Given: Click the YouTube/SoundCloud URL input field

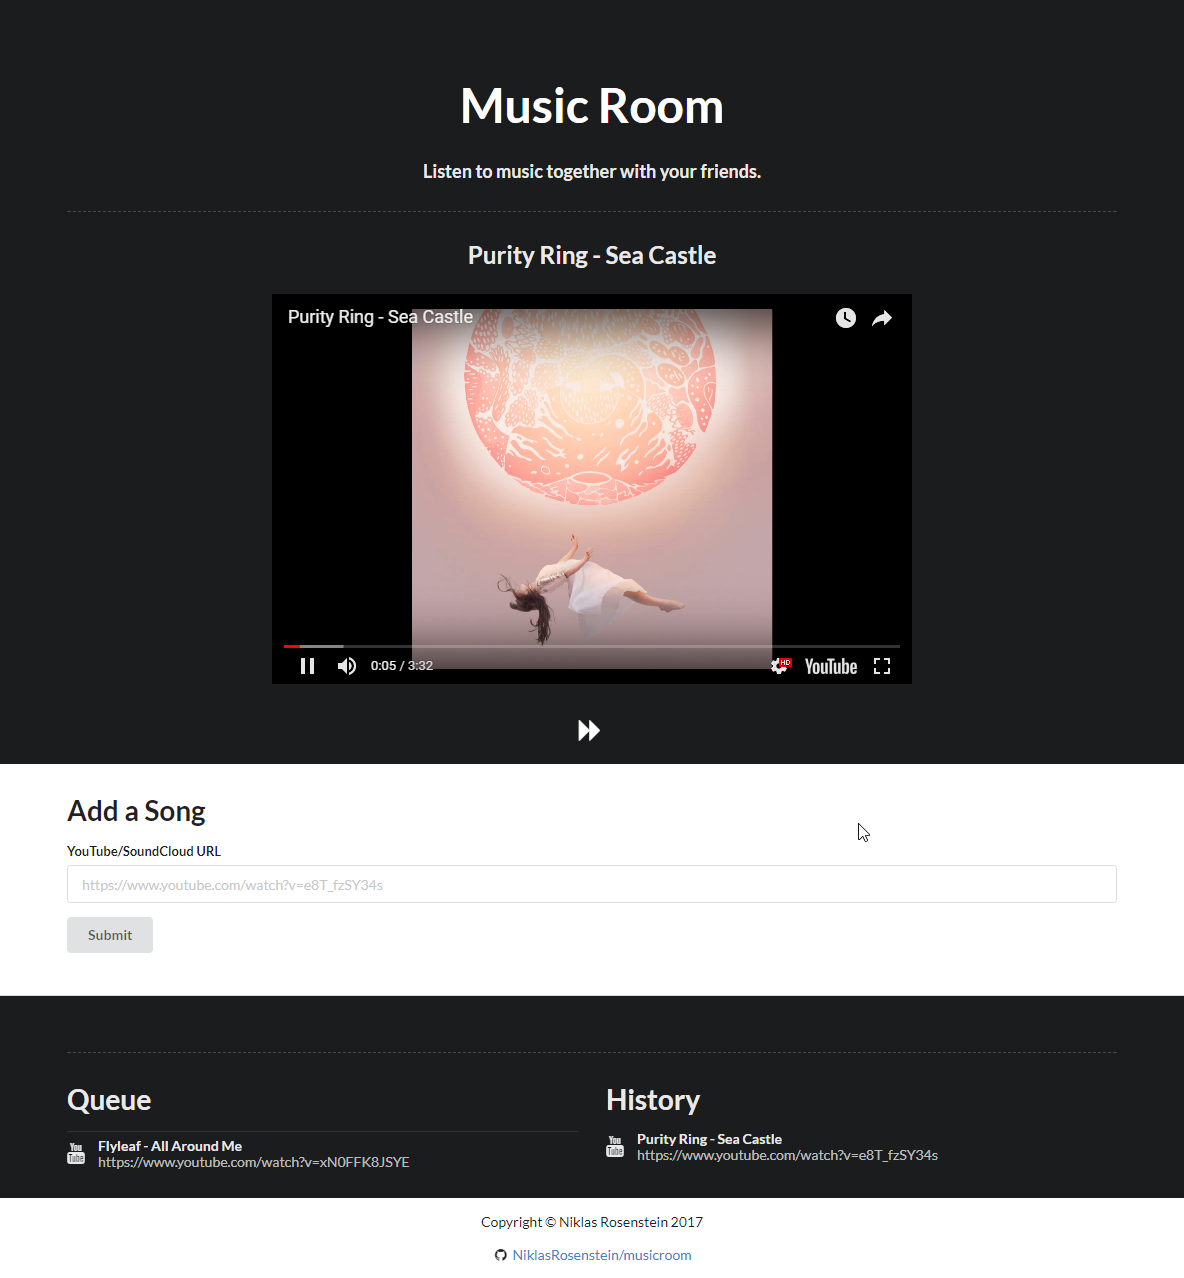Looking at the screenshot, I should (x=592, y=884).
